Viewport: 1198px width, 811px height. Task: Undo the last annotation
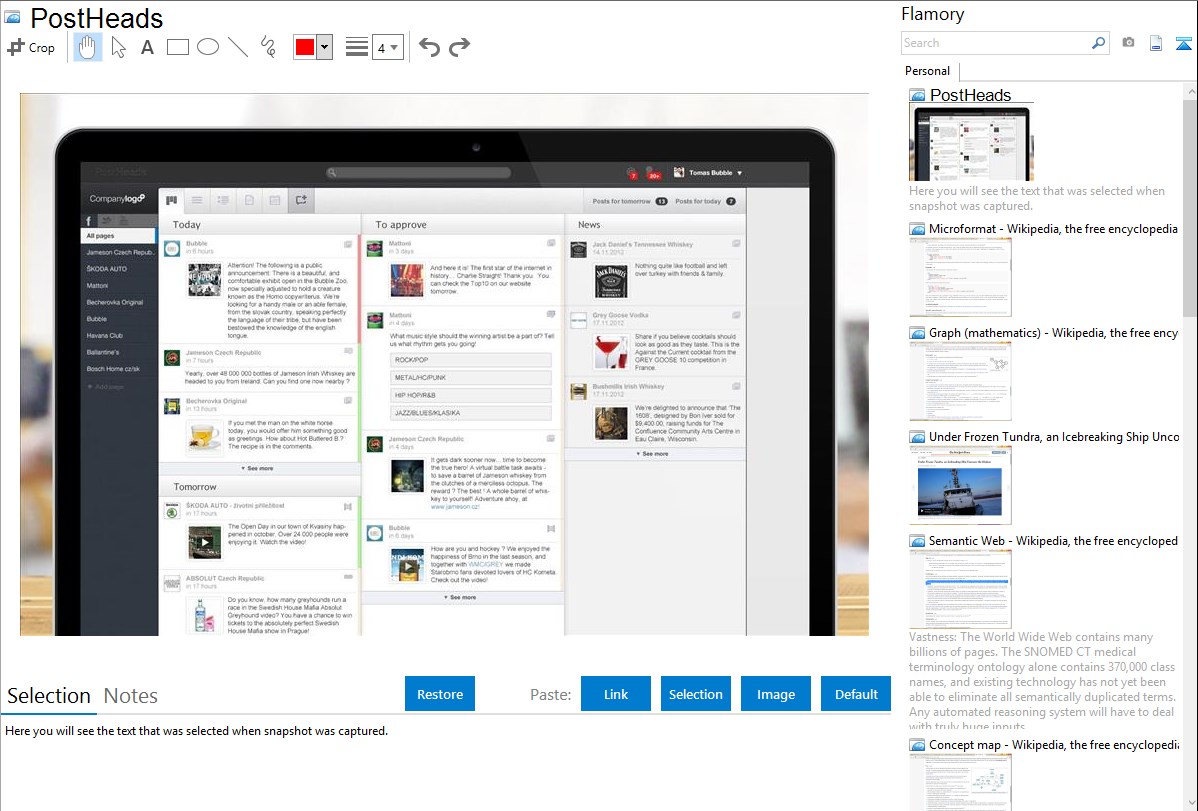point(429,47)
